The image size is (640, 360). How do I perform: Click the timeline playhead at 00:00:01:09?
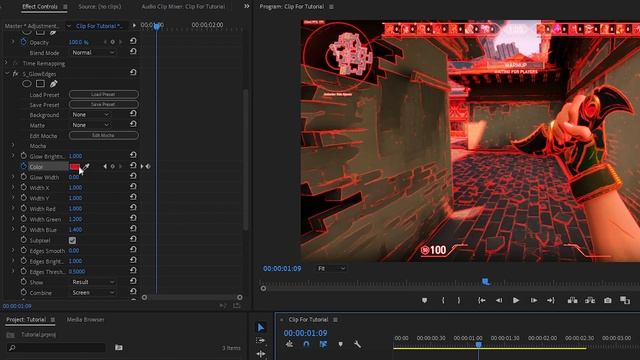point(478,345)
